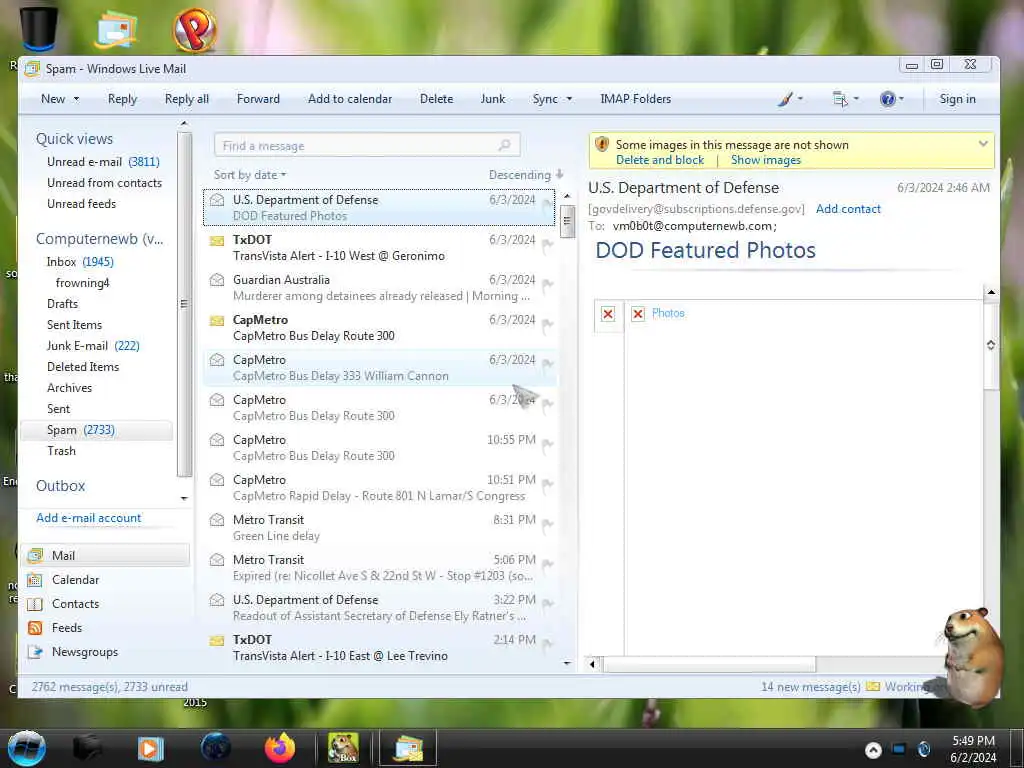The image size is (1024, 768).
Task: Open the red P ball desktop icon
Action: tap(195, 29)
